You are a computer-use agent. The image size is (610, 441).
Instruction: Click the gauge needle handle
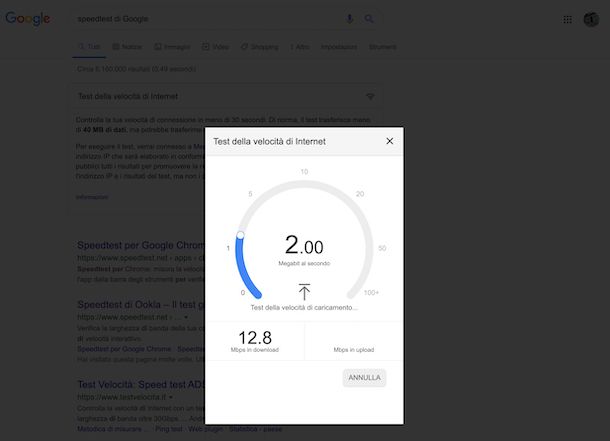click(x=240, y=235)
